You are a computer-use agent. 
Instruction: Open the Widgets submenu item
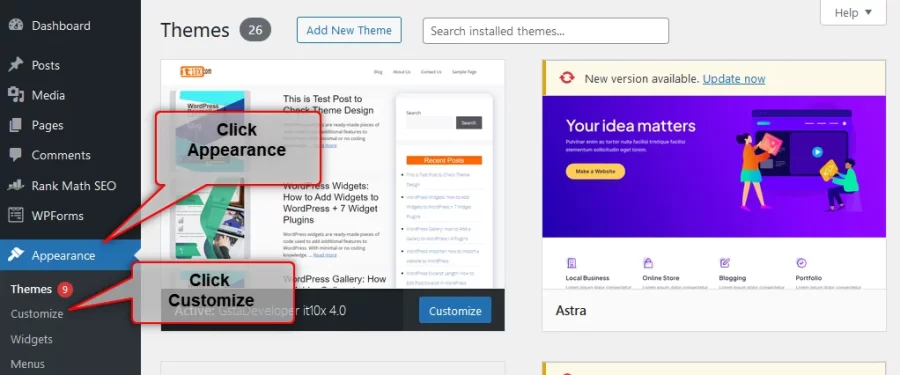click(32, 339)
